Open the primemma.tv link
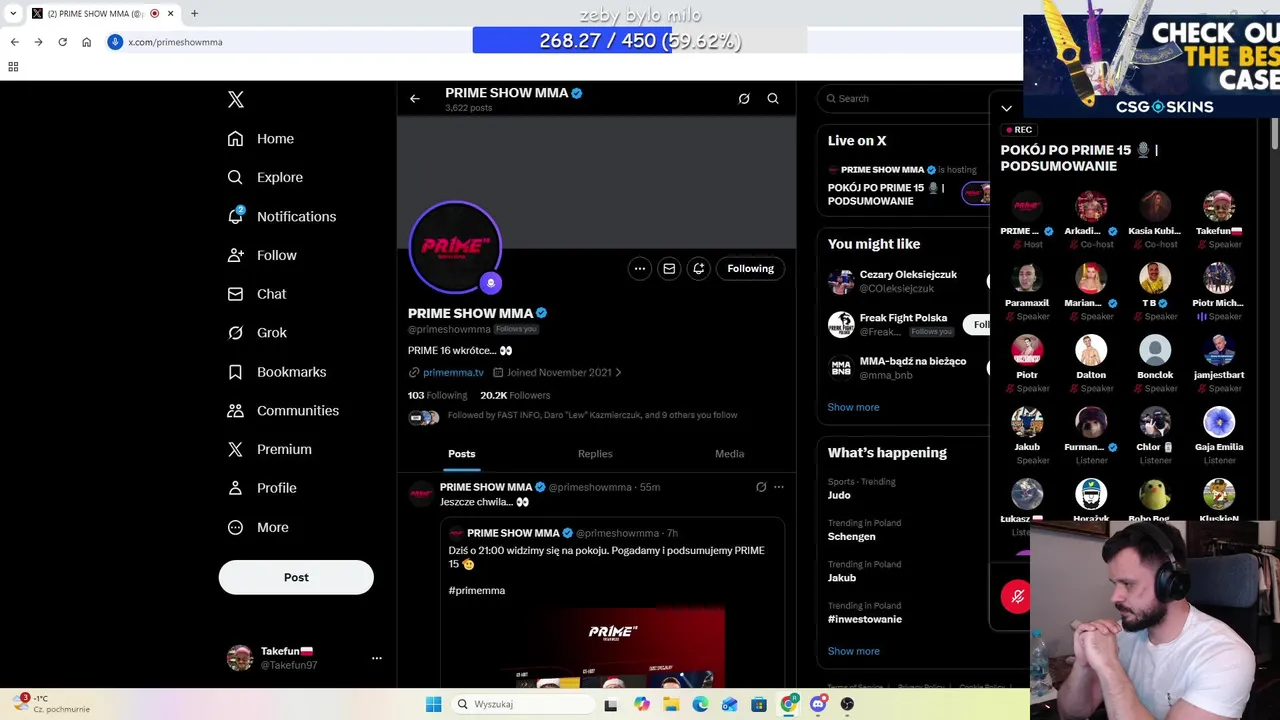 pos(453,372)
